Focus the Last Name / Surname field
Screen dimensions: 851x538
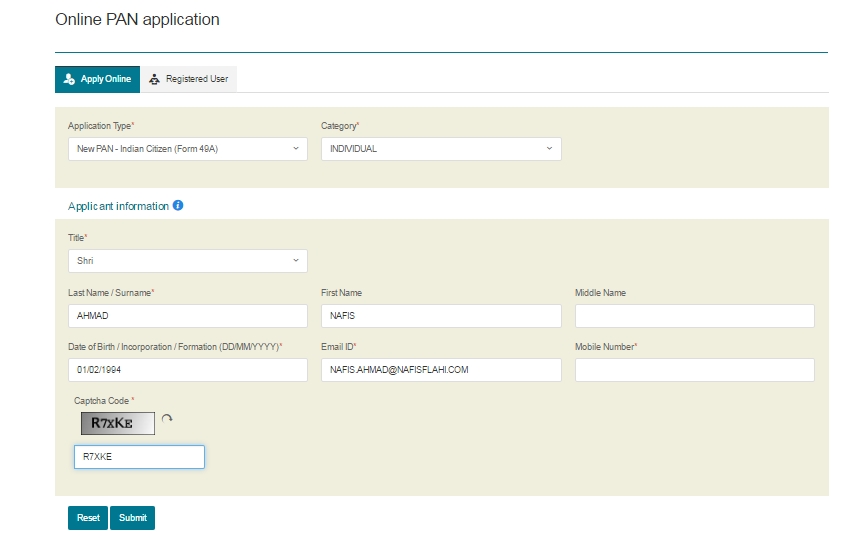click(188, 315)
